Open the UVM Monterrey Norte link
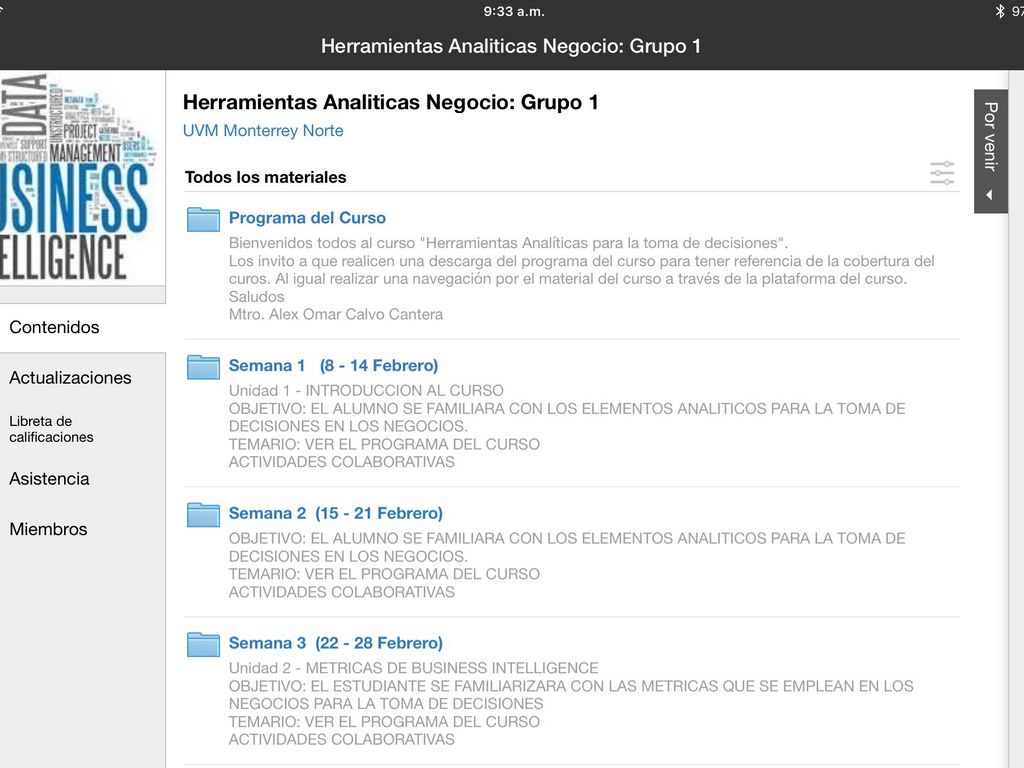The height and width of the screenshot is (768, 1024). tap(263, 131)
